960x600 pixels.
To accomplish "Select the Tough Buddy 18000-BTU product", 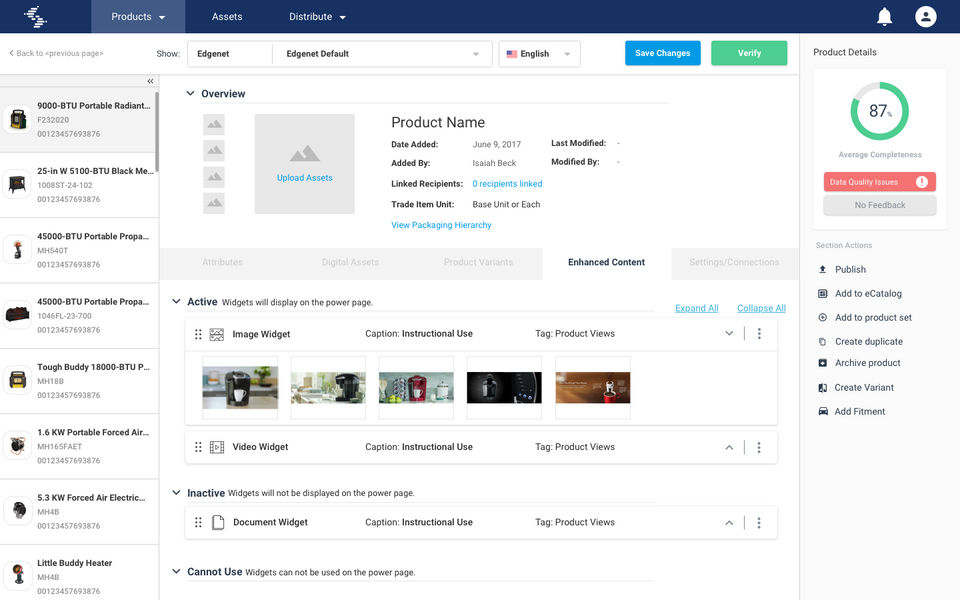I will pos(79,381).
